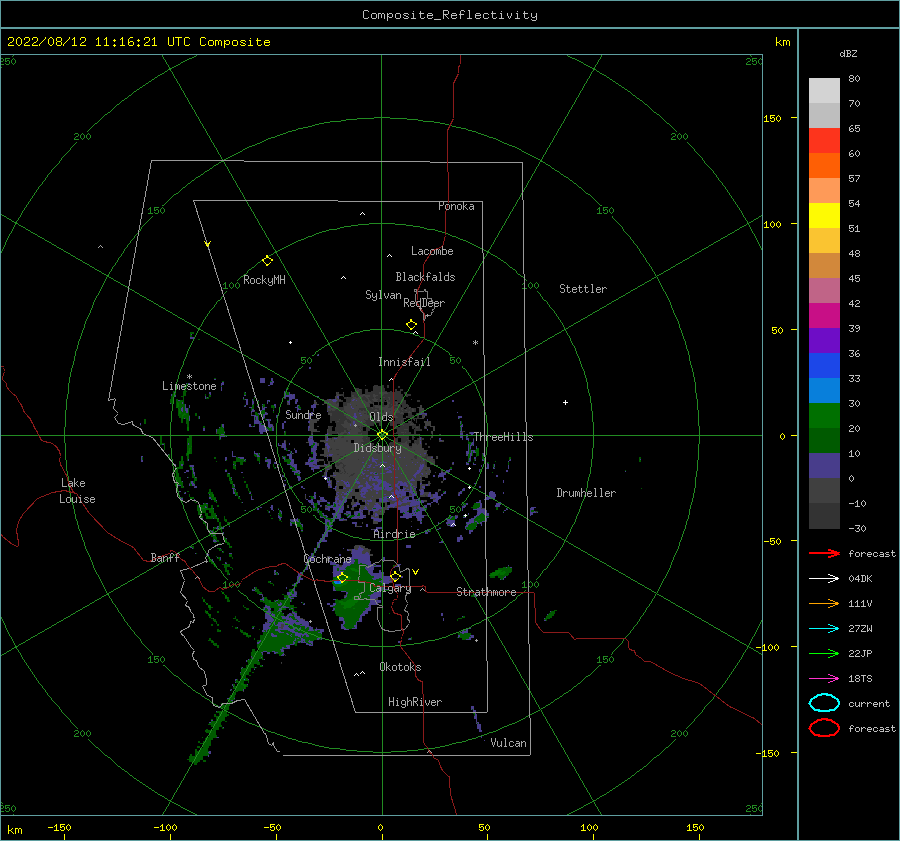The height and width of the screenshot is (841, 900).
Task: Click the Stettler label
Action: tap(583, 289)
